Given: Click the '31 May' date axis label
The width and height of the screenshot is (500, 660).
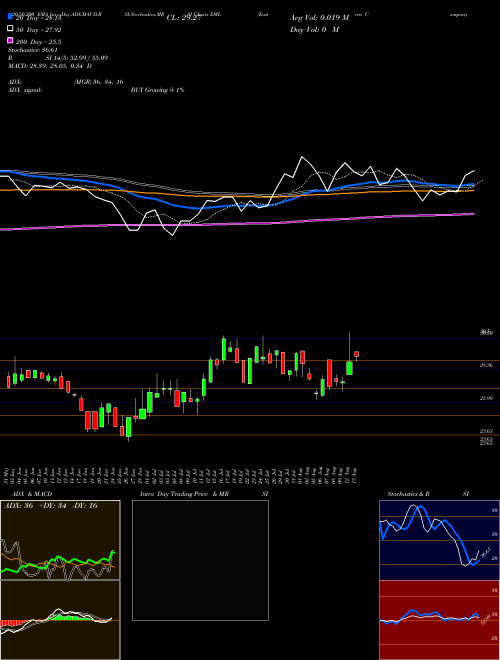Looking at the screenshot, I should pos(8,475).
